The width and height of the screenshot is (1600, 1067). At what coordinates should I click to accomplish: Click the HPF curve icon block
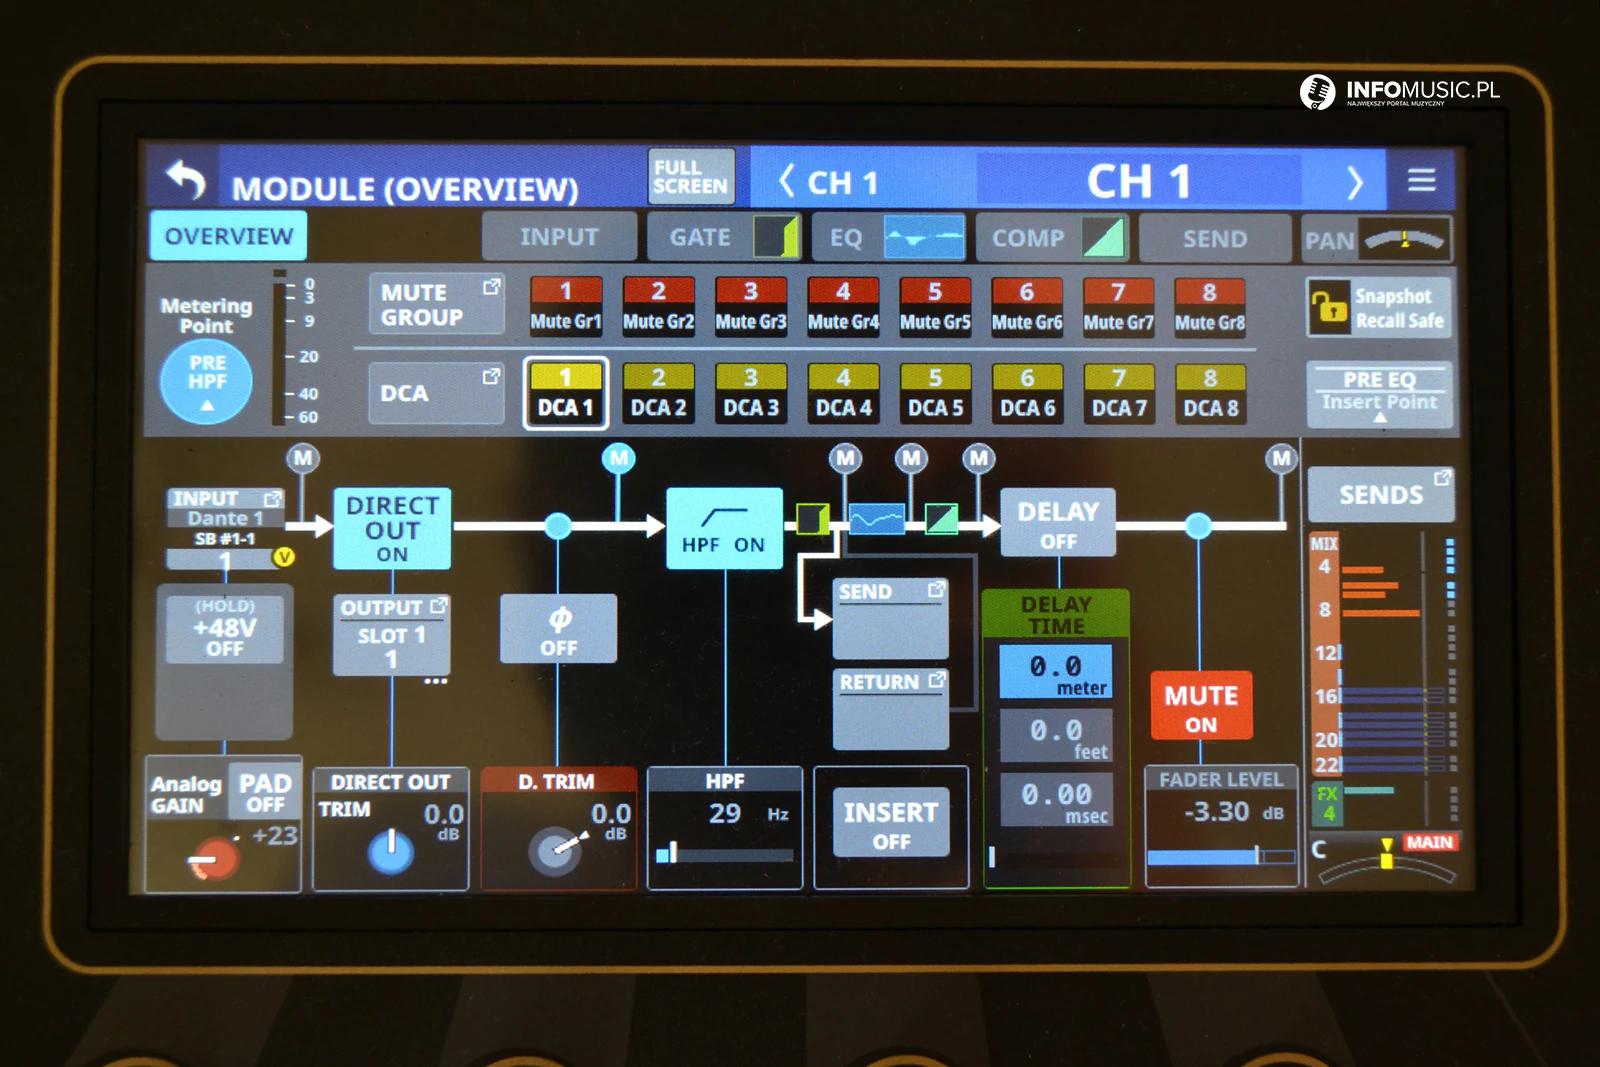(x=725, y=516)
